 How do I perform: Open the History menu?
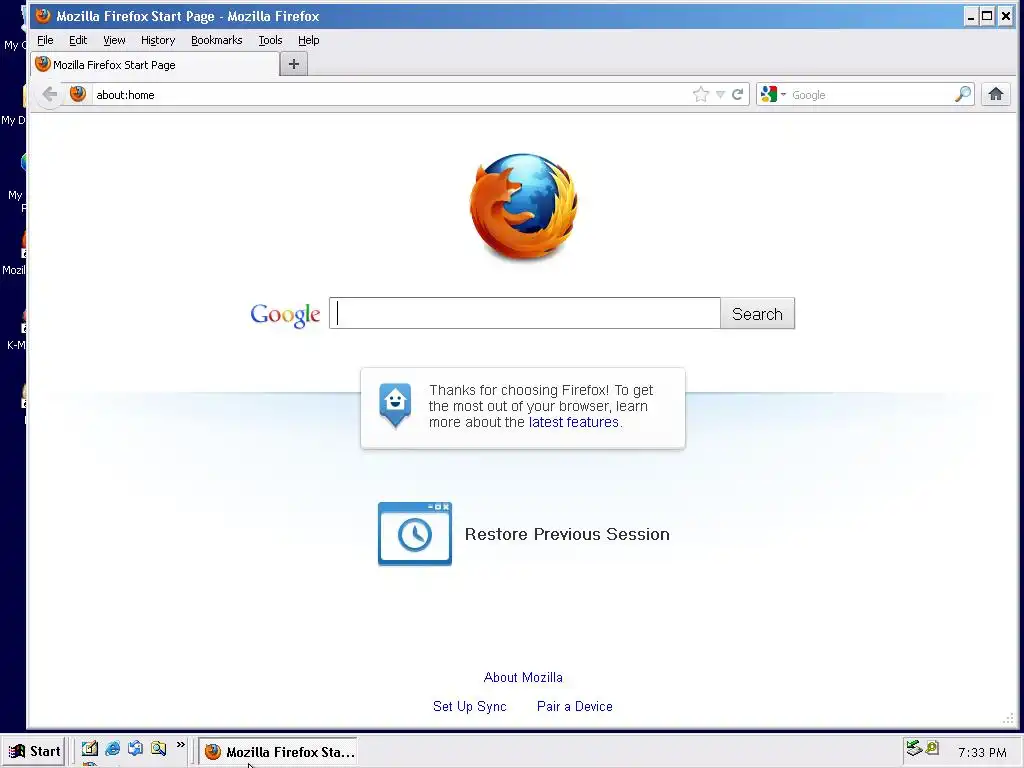(x=158, y=40)
